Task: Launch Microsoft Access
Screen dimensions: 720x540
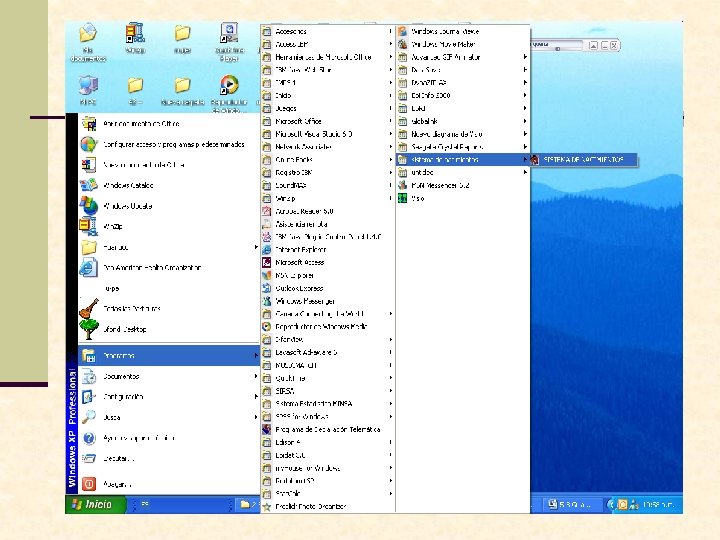Action: [327, 262]
